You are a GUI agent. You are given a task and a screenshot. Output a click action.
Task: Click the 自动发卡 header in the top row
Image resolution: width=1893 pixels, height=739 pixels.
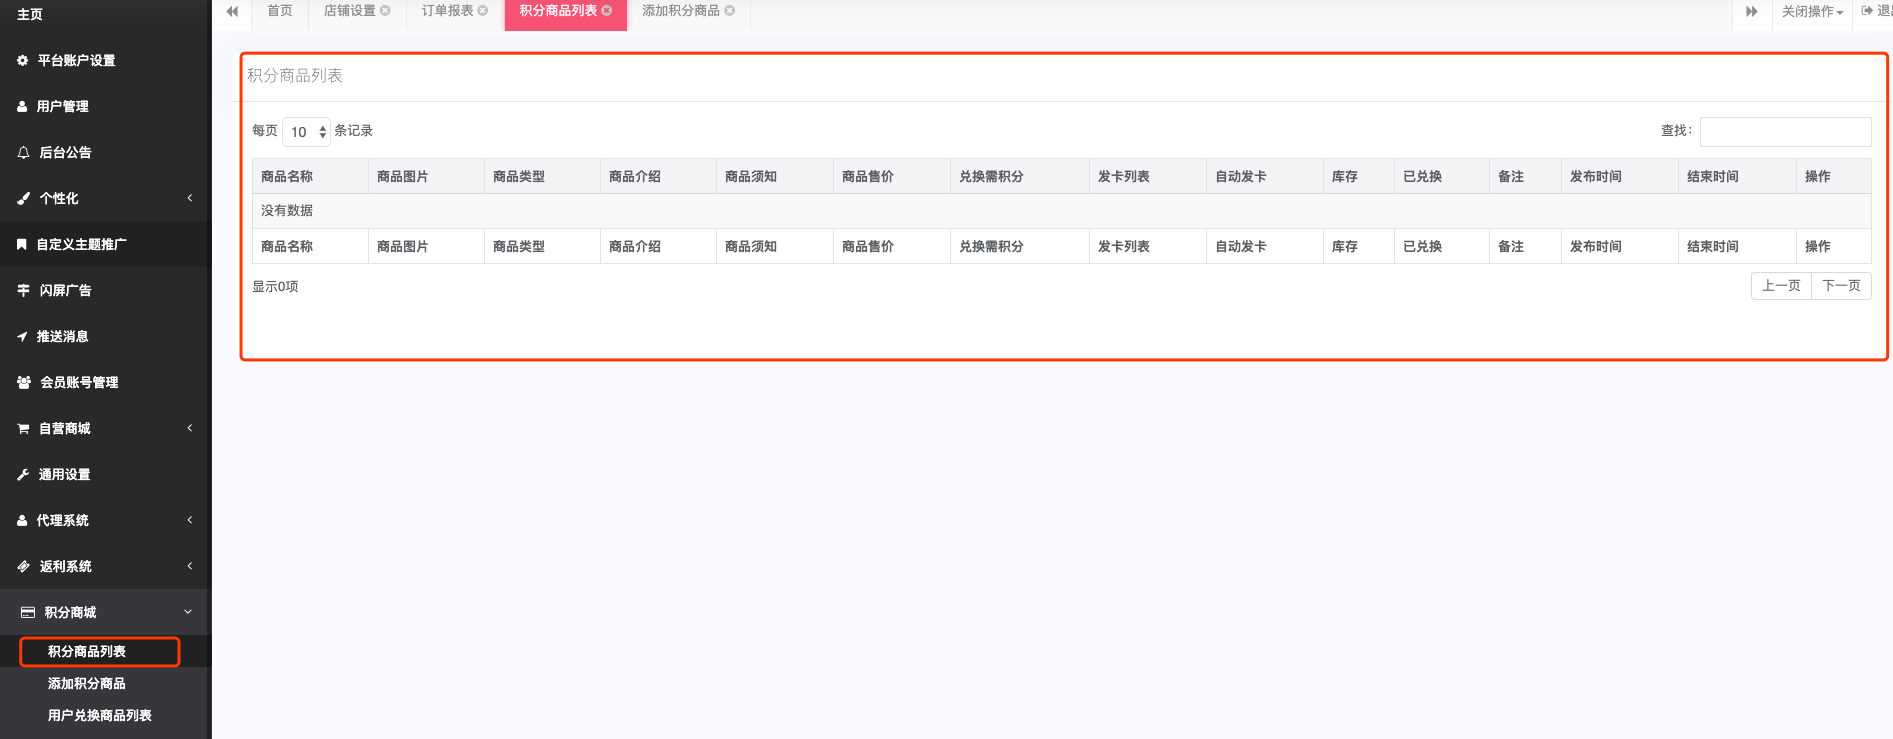pos(1265,177)
